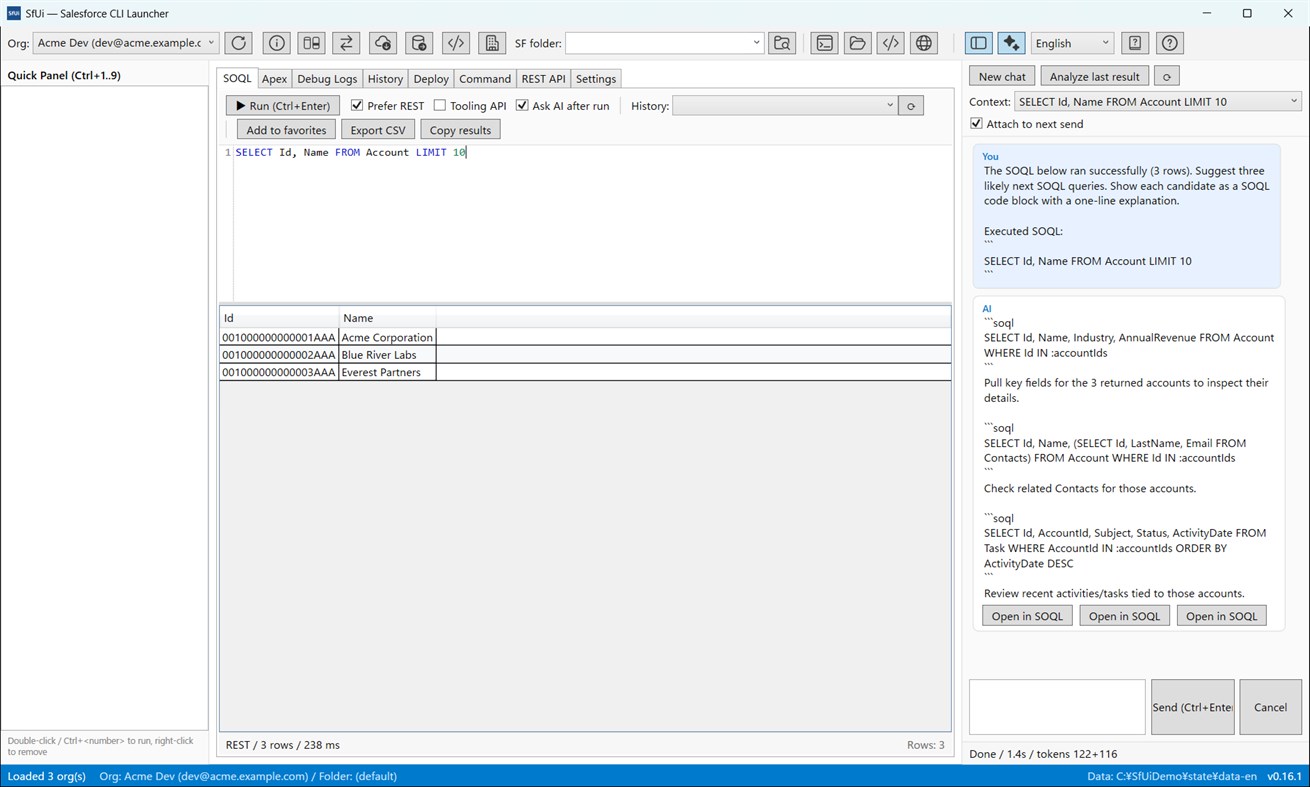Click the code brackets icon beside the building icon
This screenshot has height=787, width=1310.
pos(456,43)
